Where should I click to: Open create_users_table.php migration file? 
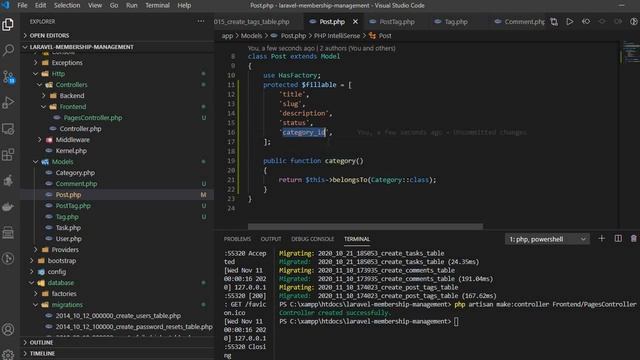(x=118, y=316)
